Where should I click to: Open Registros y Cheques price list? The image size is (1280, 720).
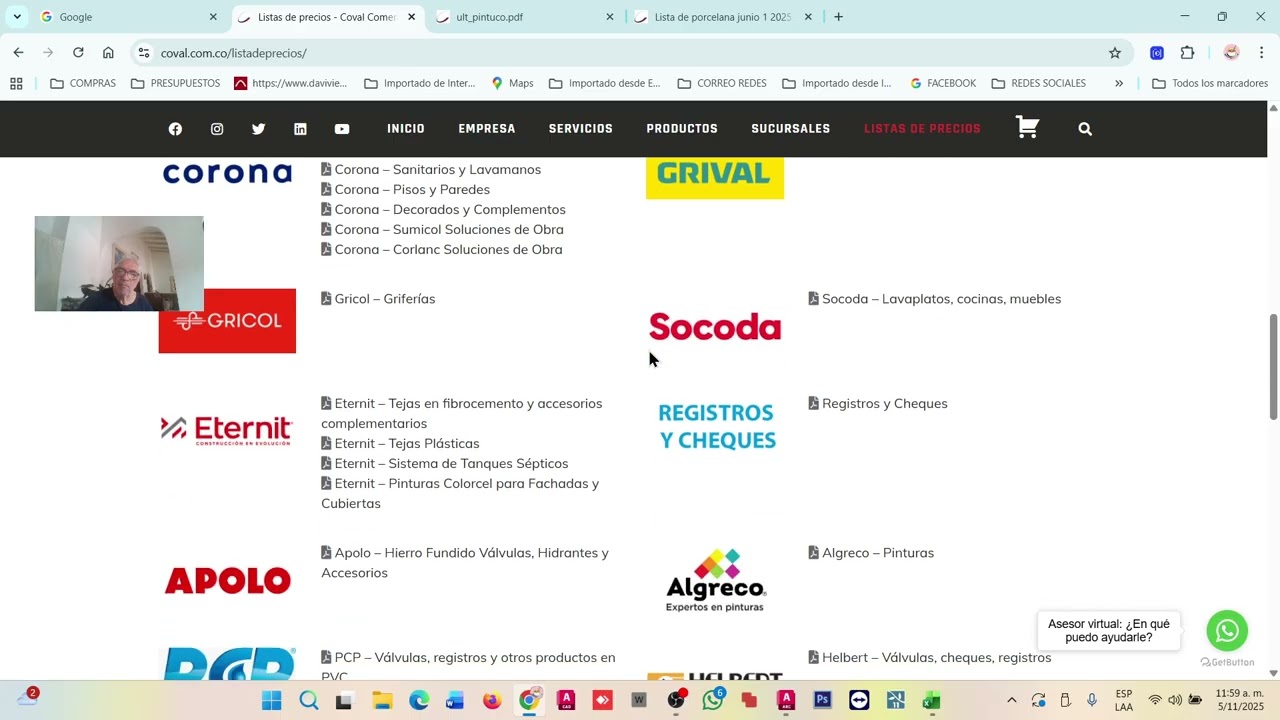tap(877, 404)
